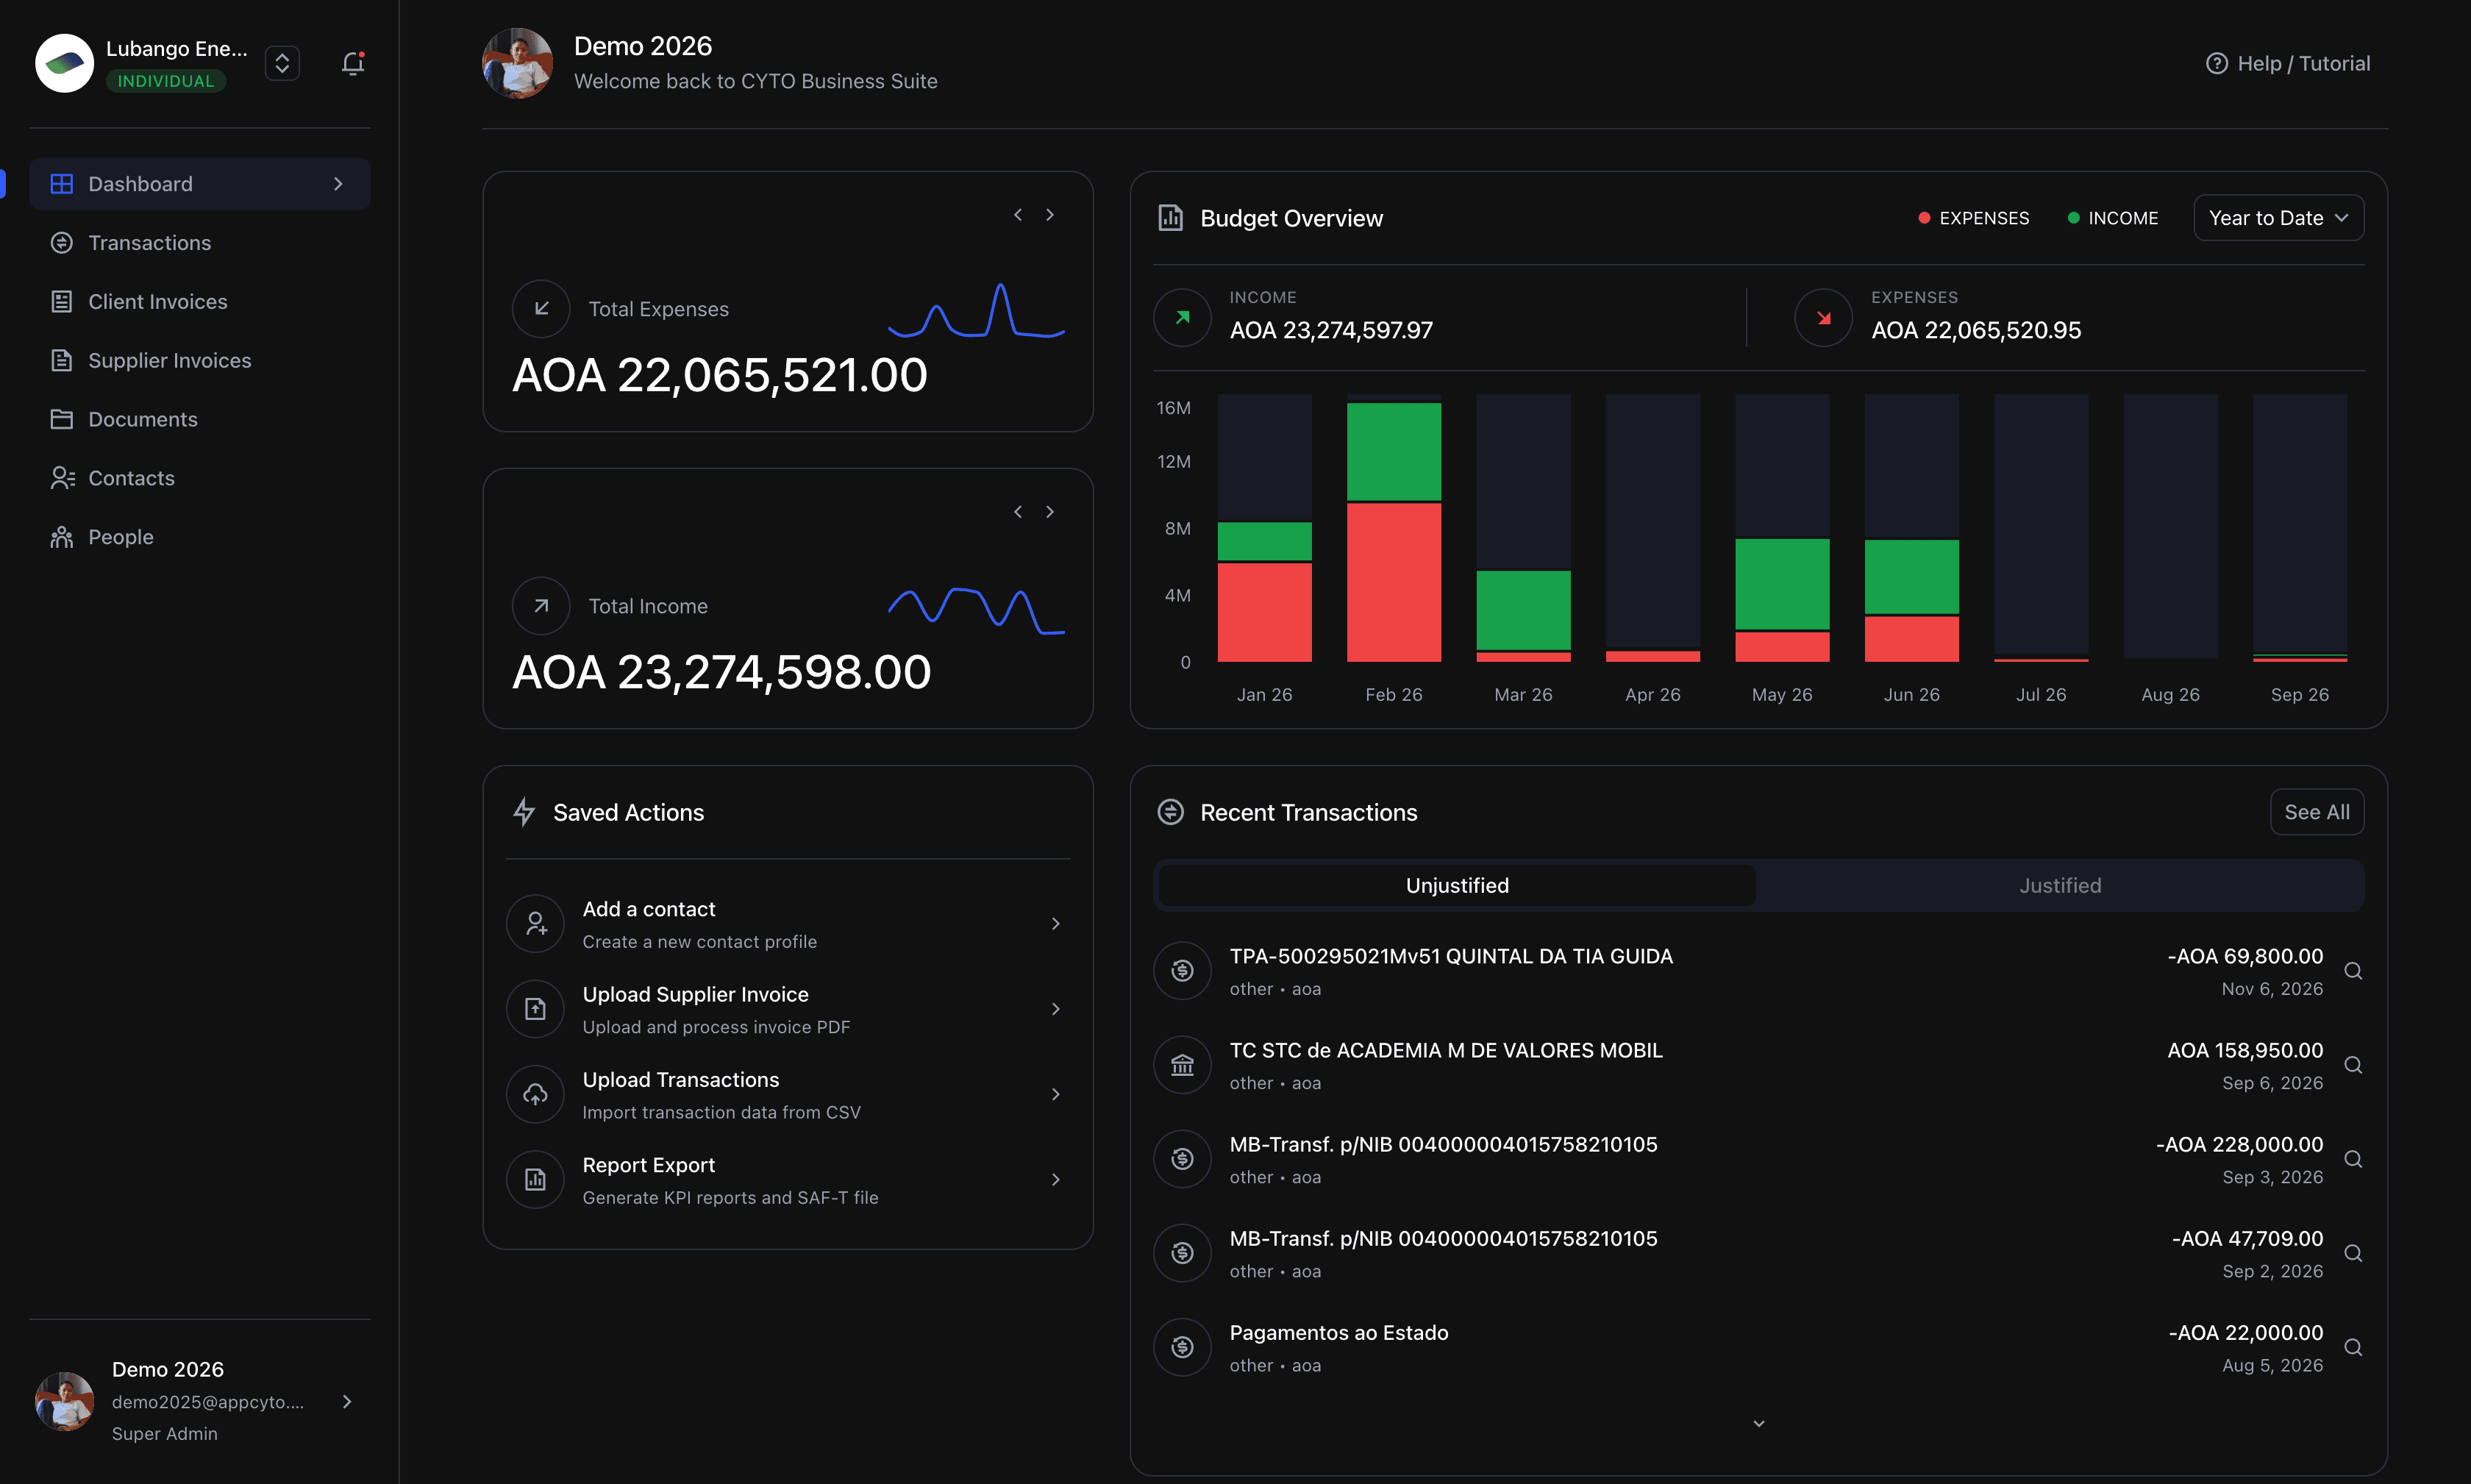The height and width of the screenshot is (1484, 2471).
Task: Click the Saved Actions lightning icon
Action: point(524,812)
